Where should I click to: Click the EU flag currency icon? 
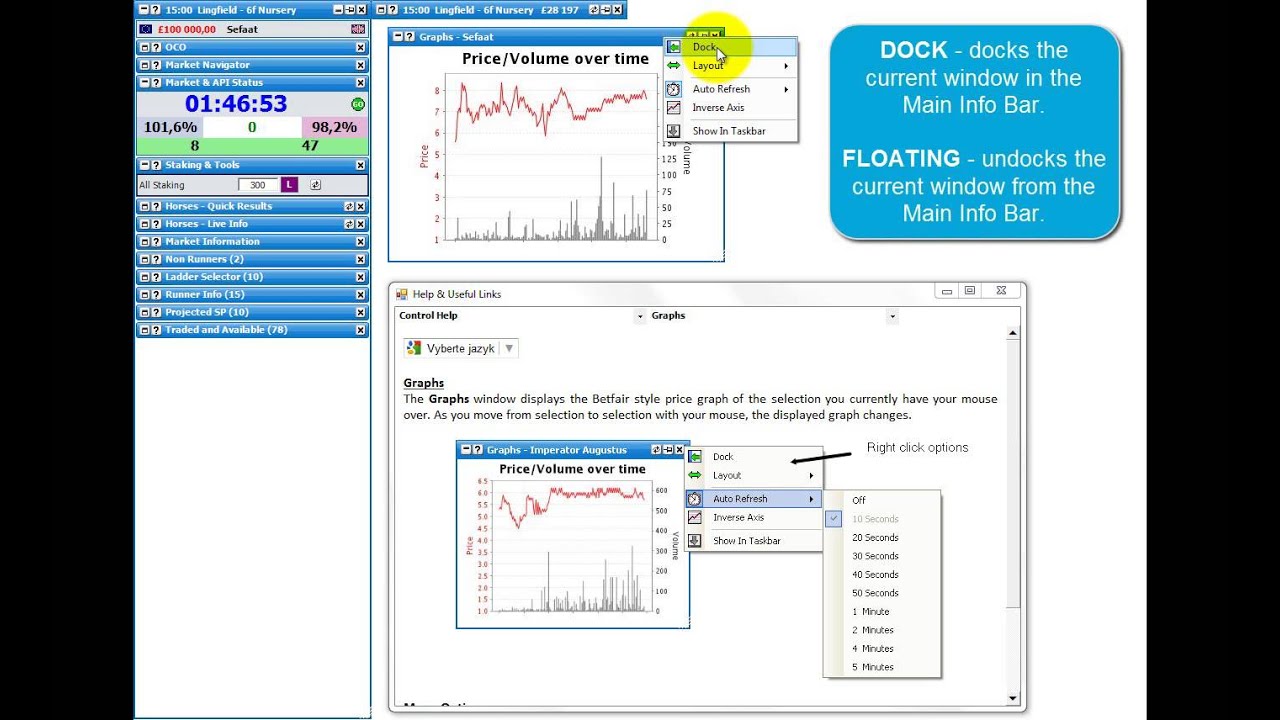click(x=146, y=29)
